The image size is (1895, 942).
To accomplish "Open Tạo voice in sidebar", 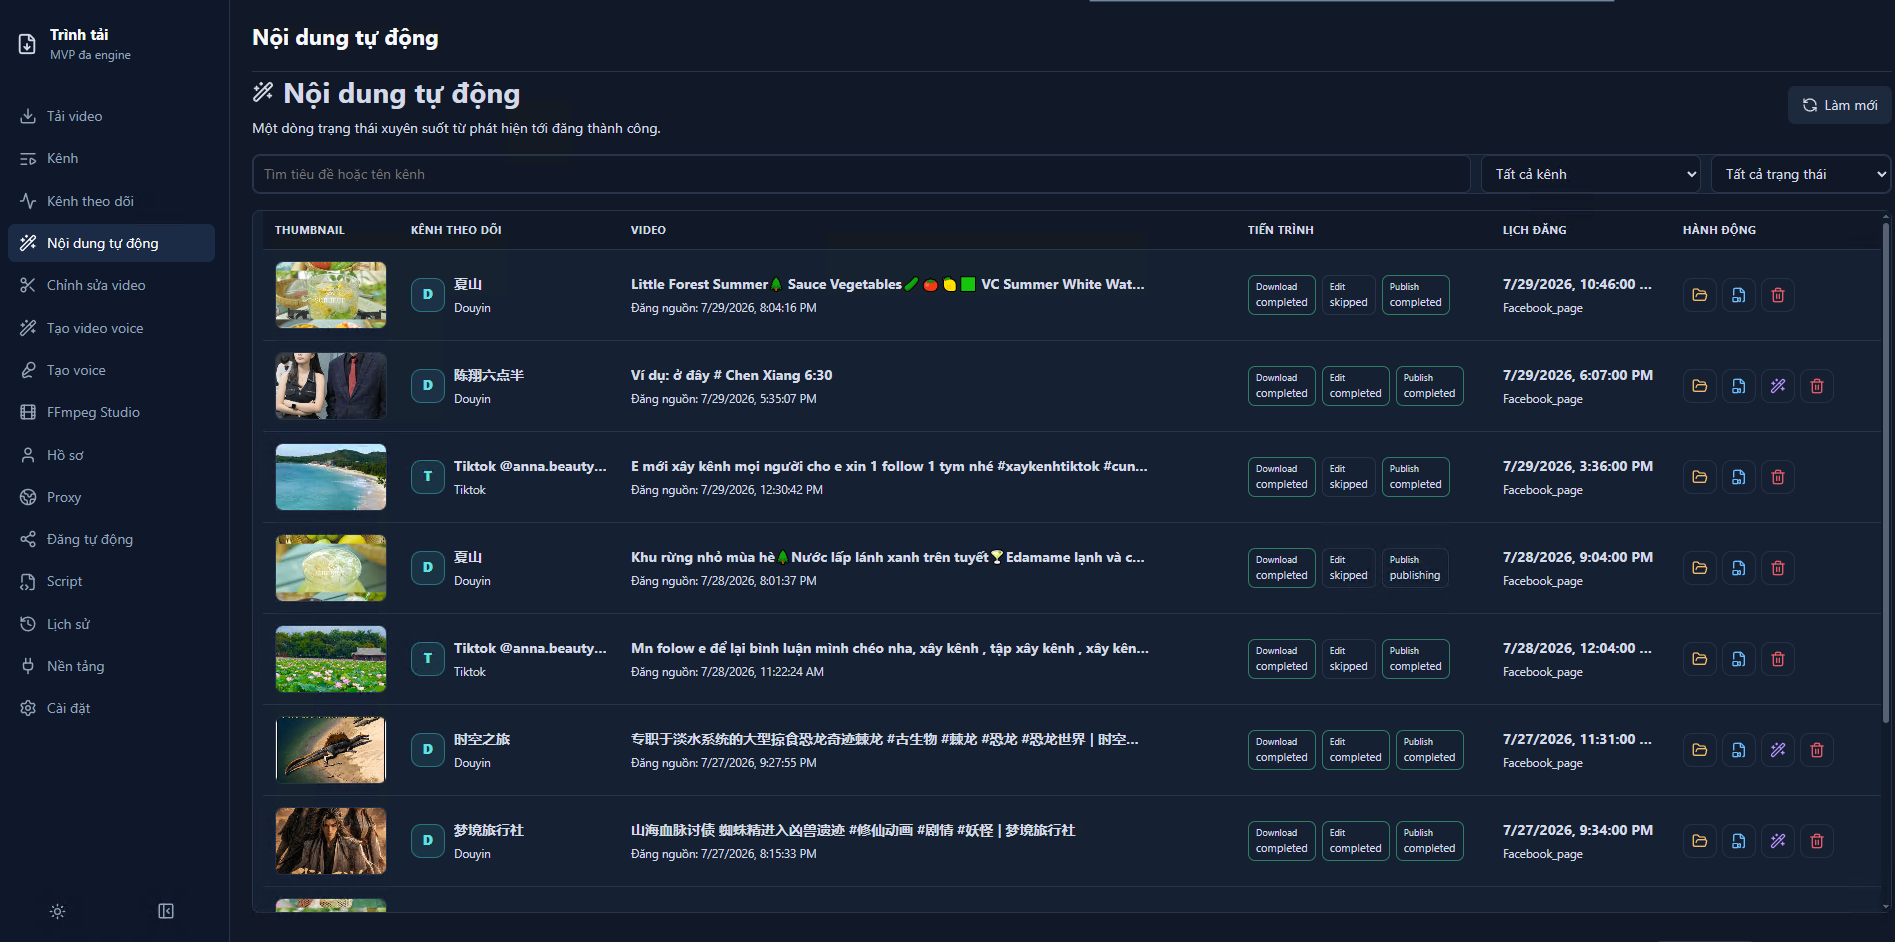I will (x=111, y=370).
